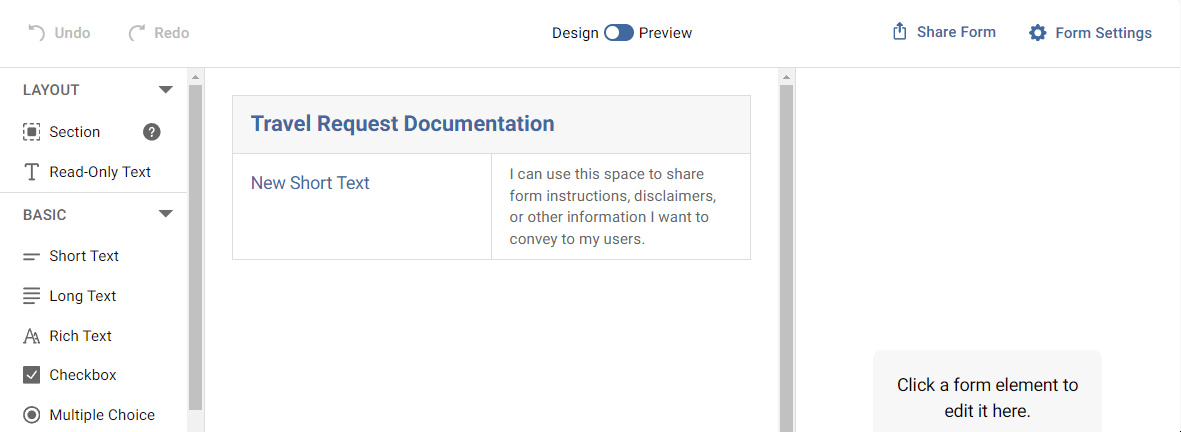Select the Section layout icon

click(x=32, y=132)
